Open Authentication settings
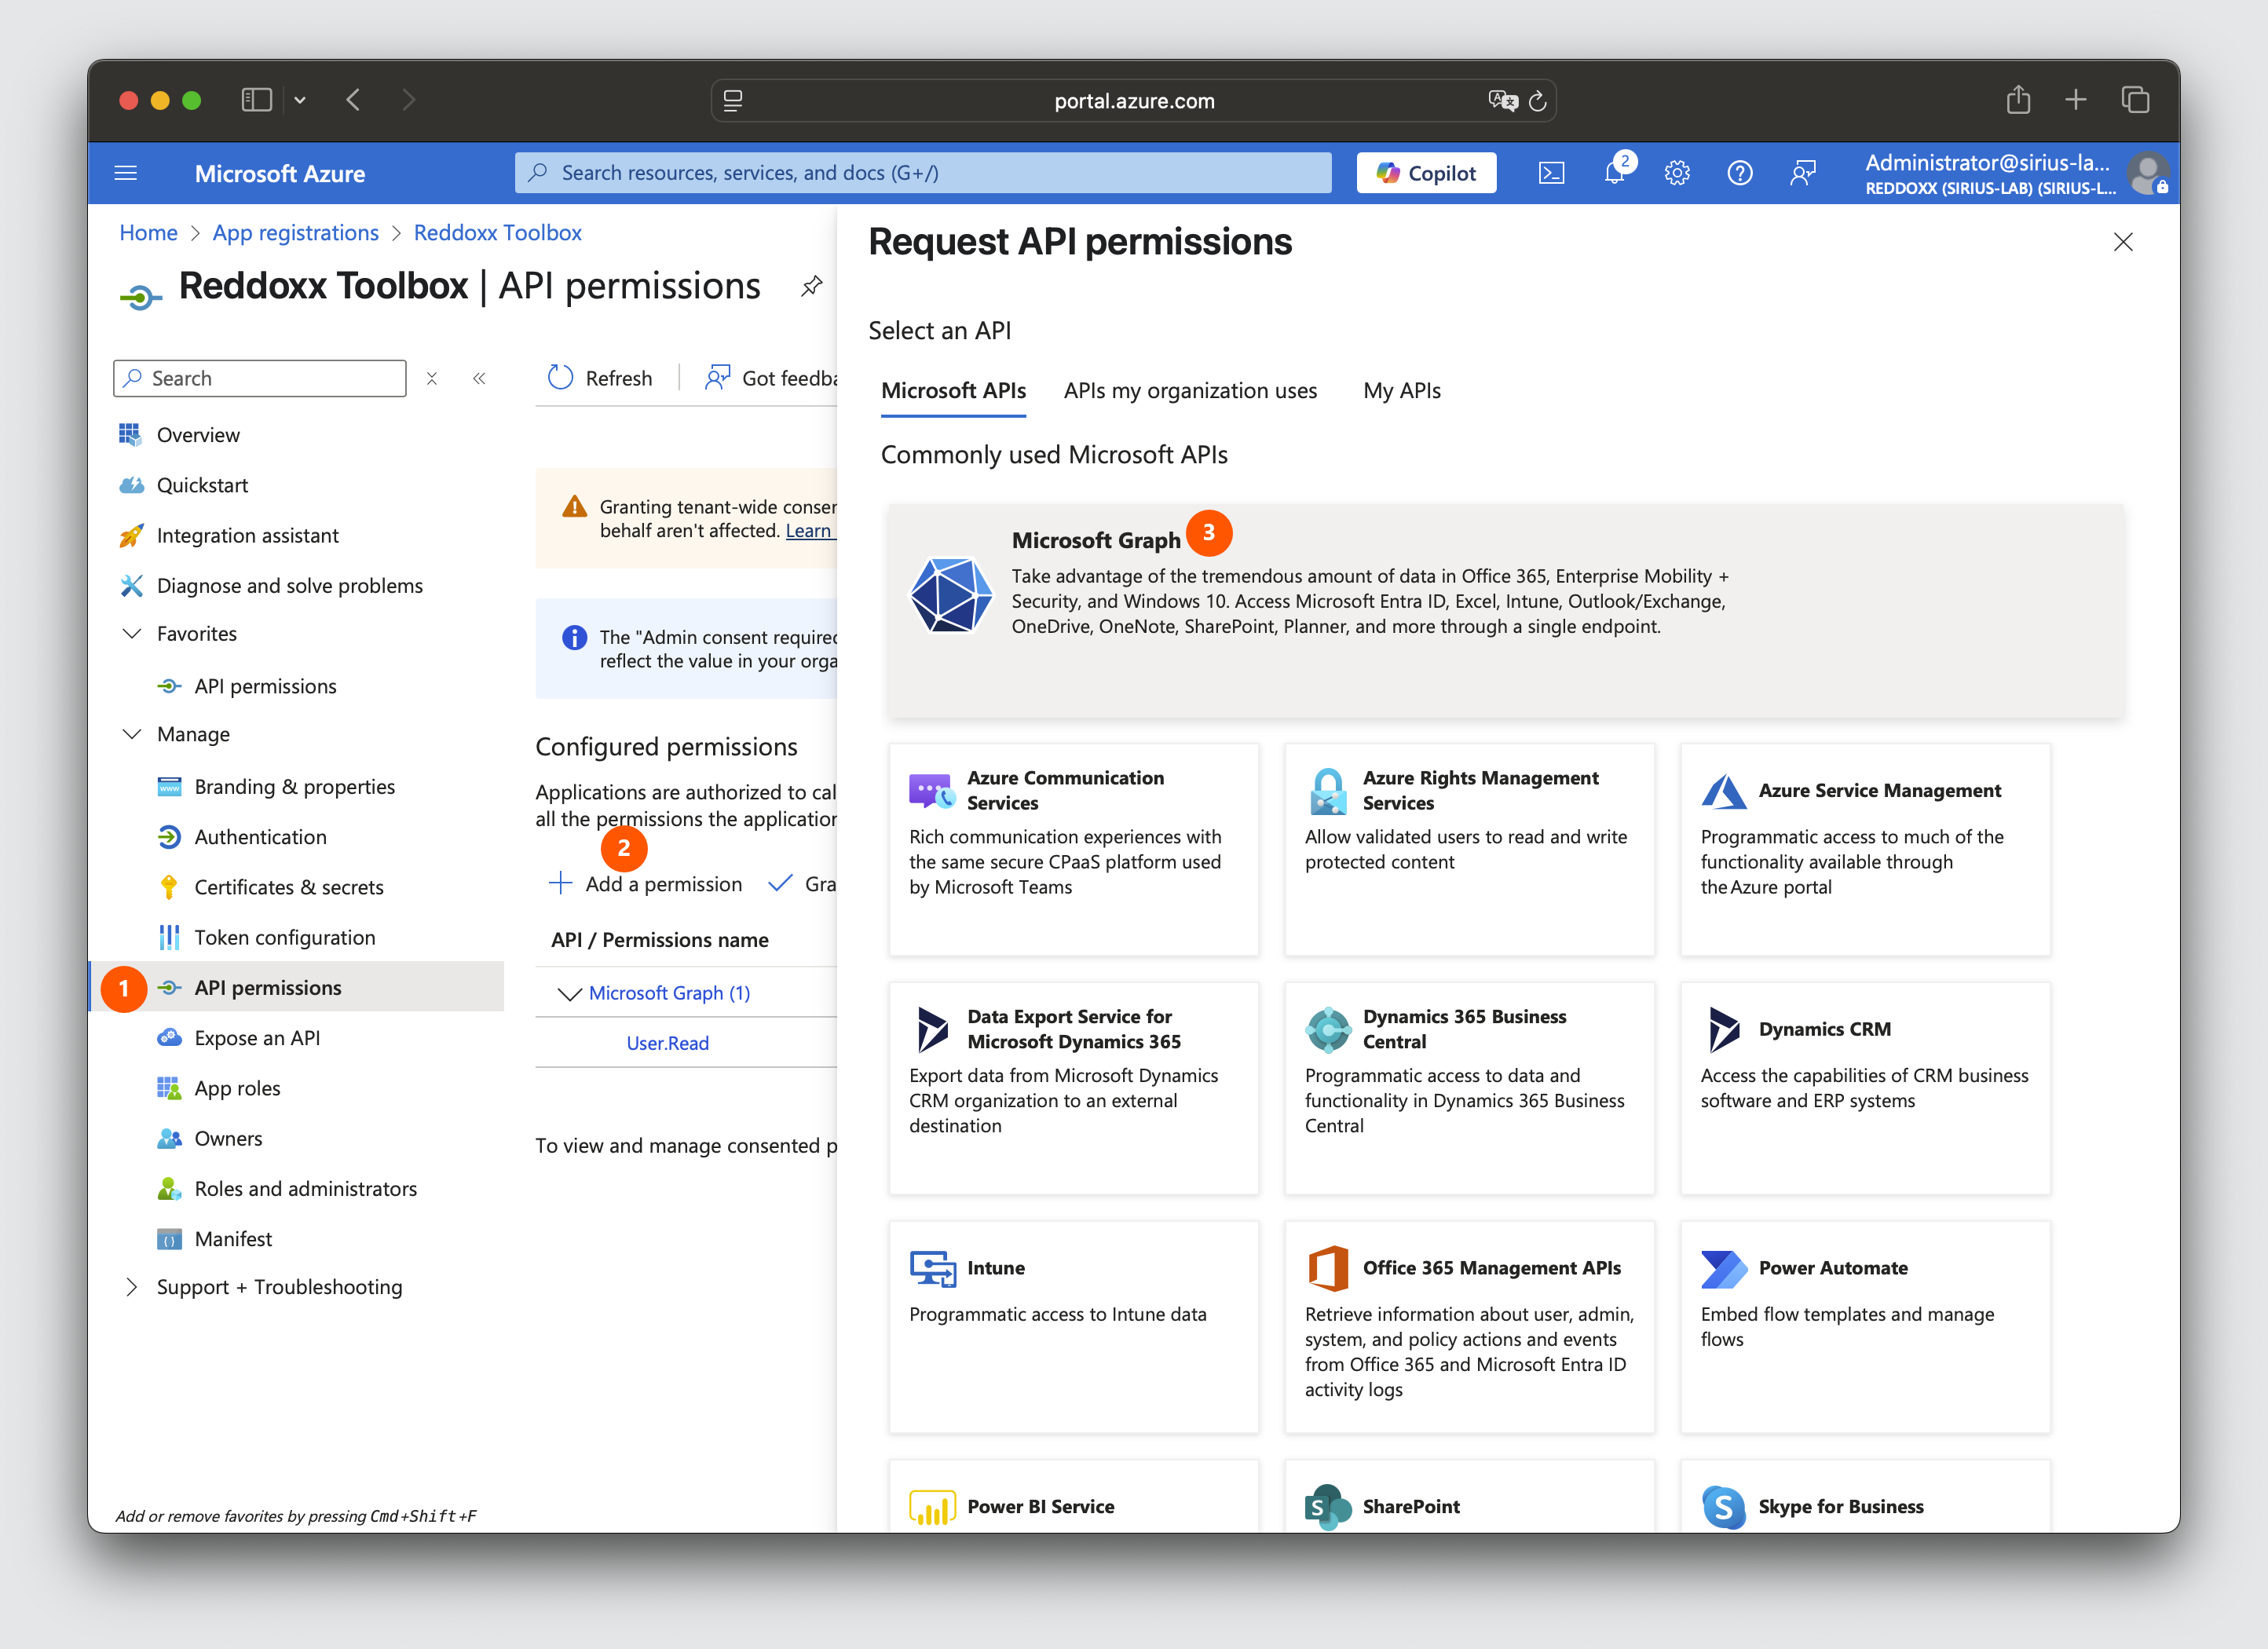Image resolution: width=2268 pixels, height=1649 pixels. click(x=260, y=837)
